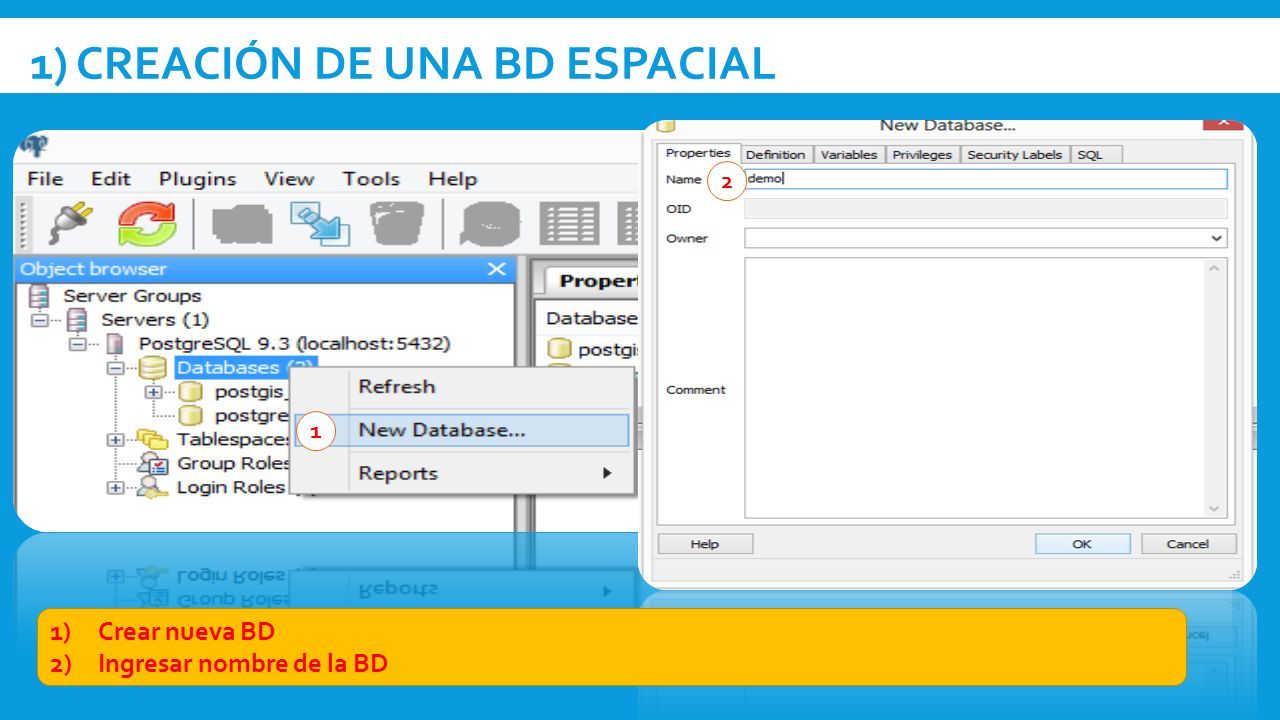Expand the postgis database node
1280x720 pixels.
(154, 392)
